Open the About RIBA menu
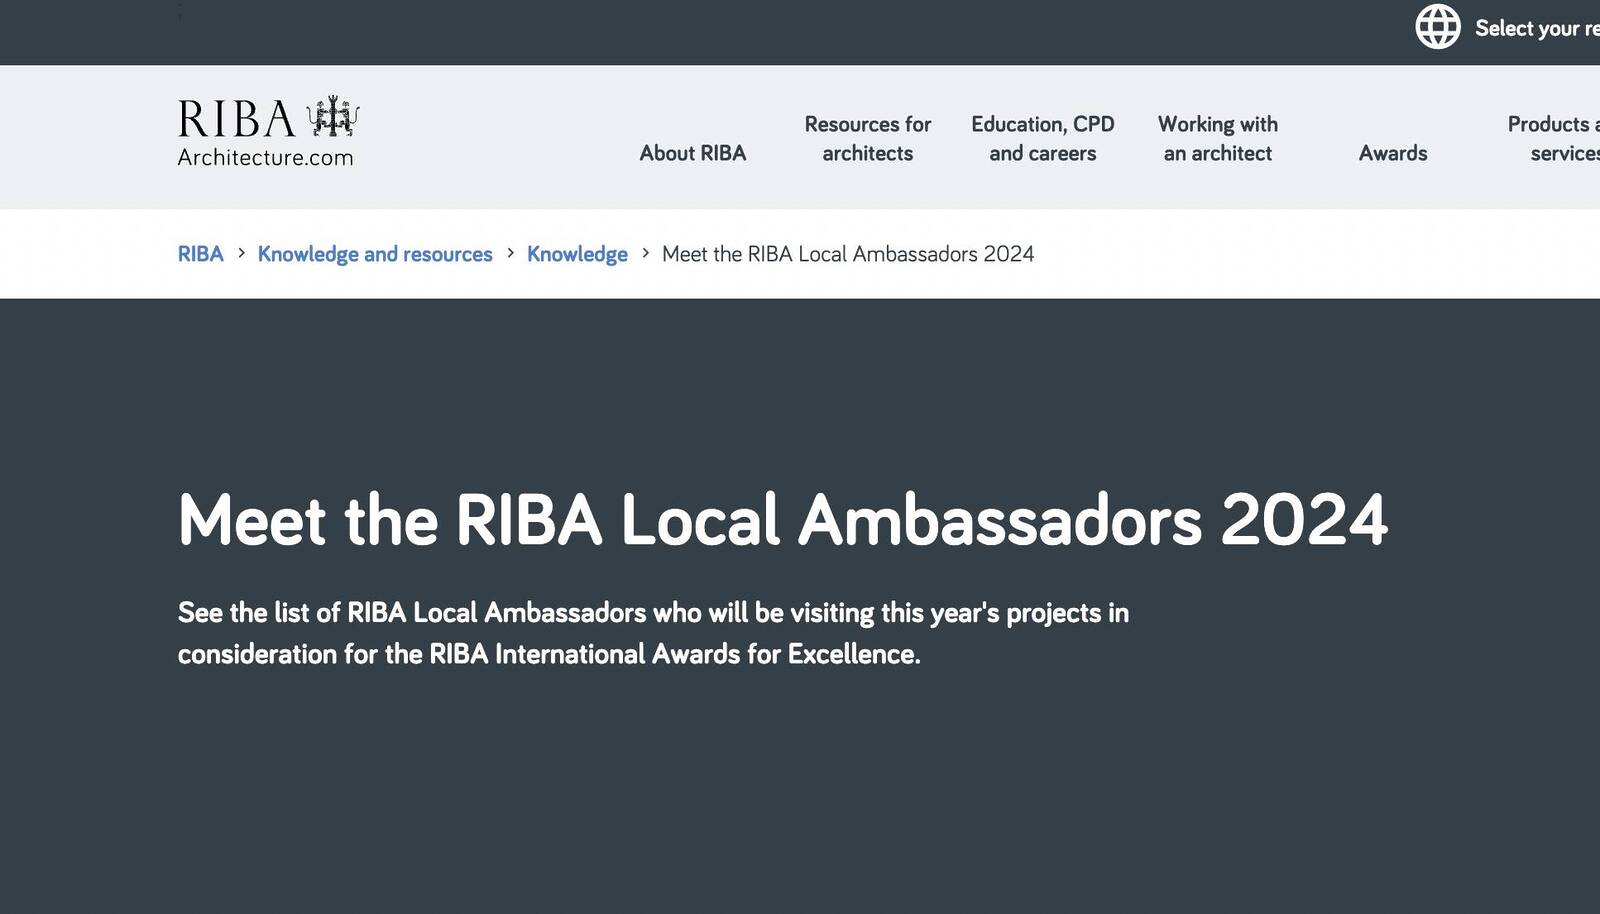1600x914 pixels. pos(692,153)
